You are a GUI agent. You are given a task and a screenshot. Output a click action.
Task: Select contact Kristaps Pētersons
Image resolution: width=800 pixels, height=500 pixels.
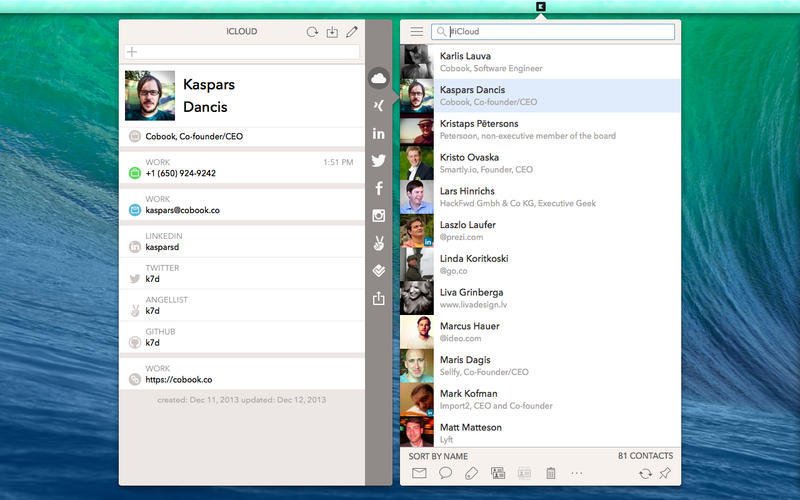[x=540, y=129]
